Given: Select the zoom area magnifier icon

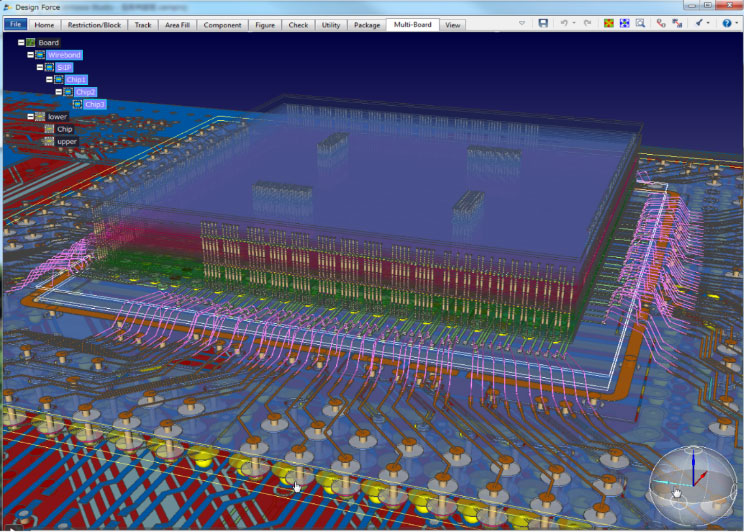Looking at the screenshot, I should [640, 23].
